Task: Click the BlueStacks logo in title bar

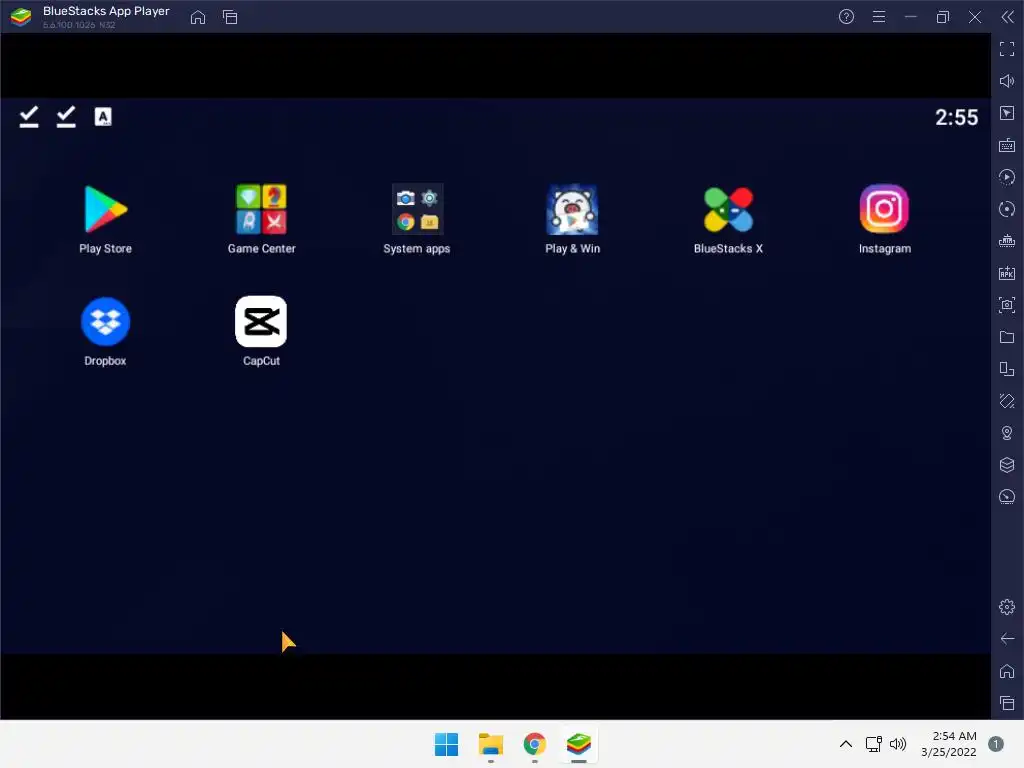Action: [21, 17]
